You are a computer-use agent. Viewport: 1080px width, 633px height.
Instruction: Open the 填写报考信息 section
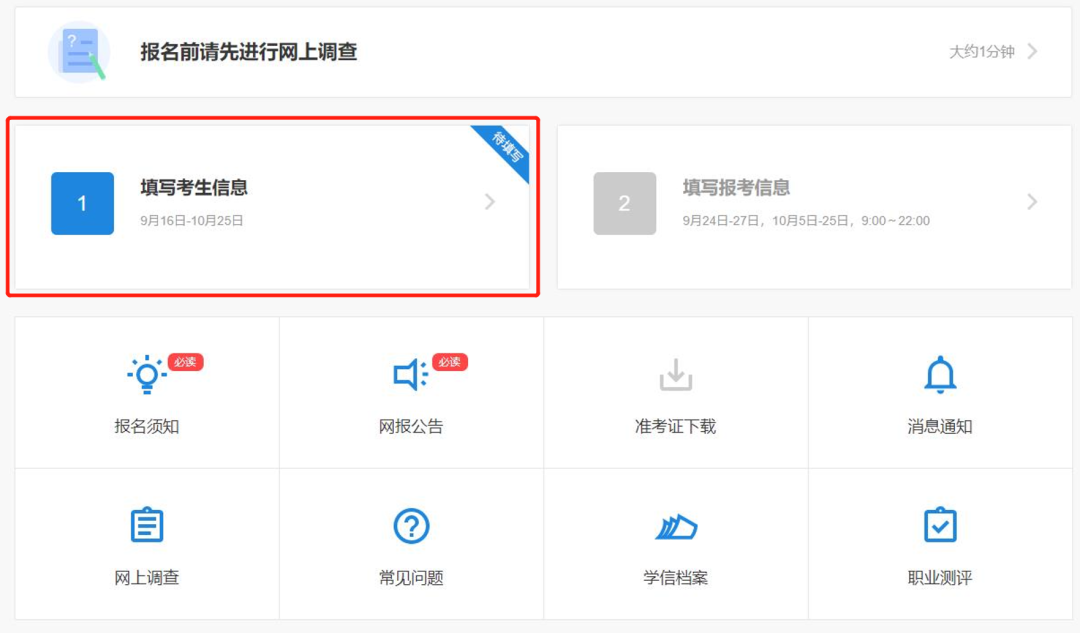pos(738,187)
